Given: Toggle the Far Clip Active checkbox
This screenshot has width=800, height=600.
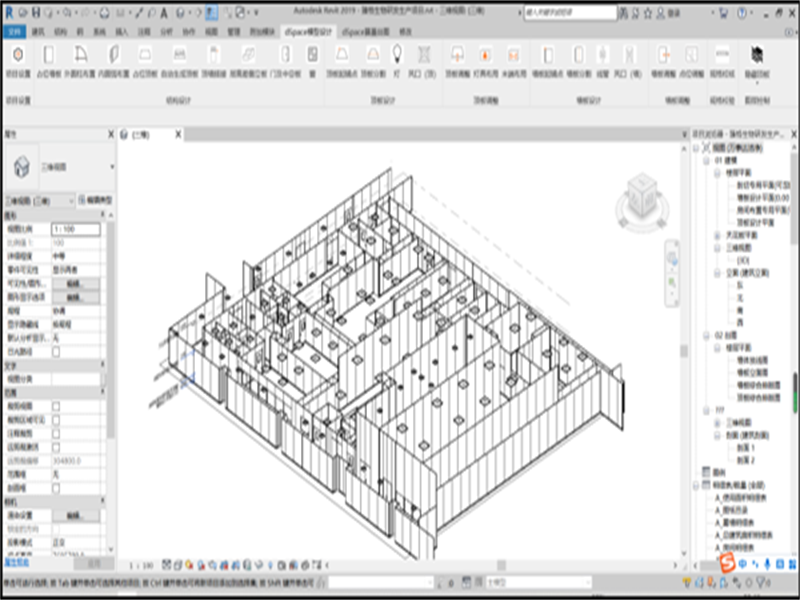Looking at the screenshot, I should click(56, 448).
